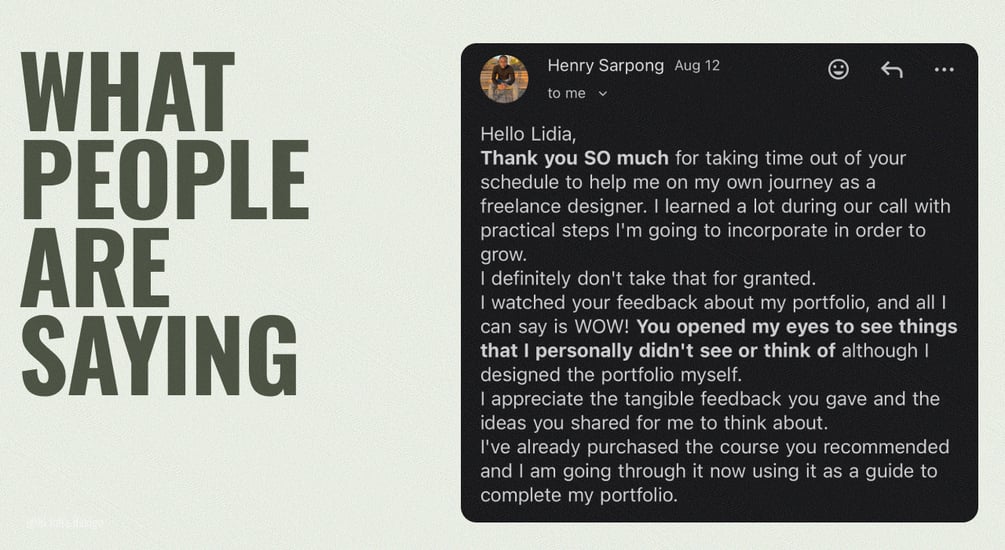Click the large "PEOPLE" heading word

point(165,180)
